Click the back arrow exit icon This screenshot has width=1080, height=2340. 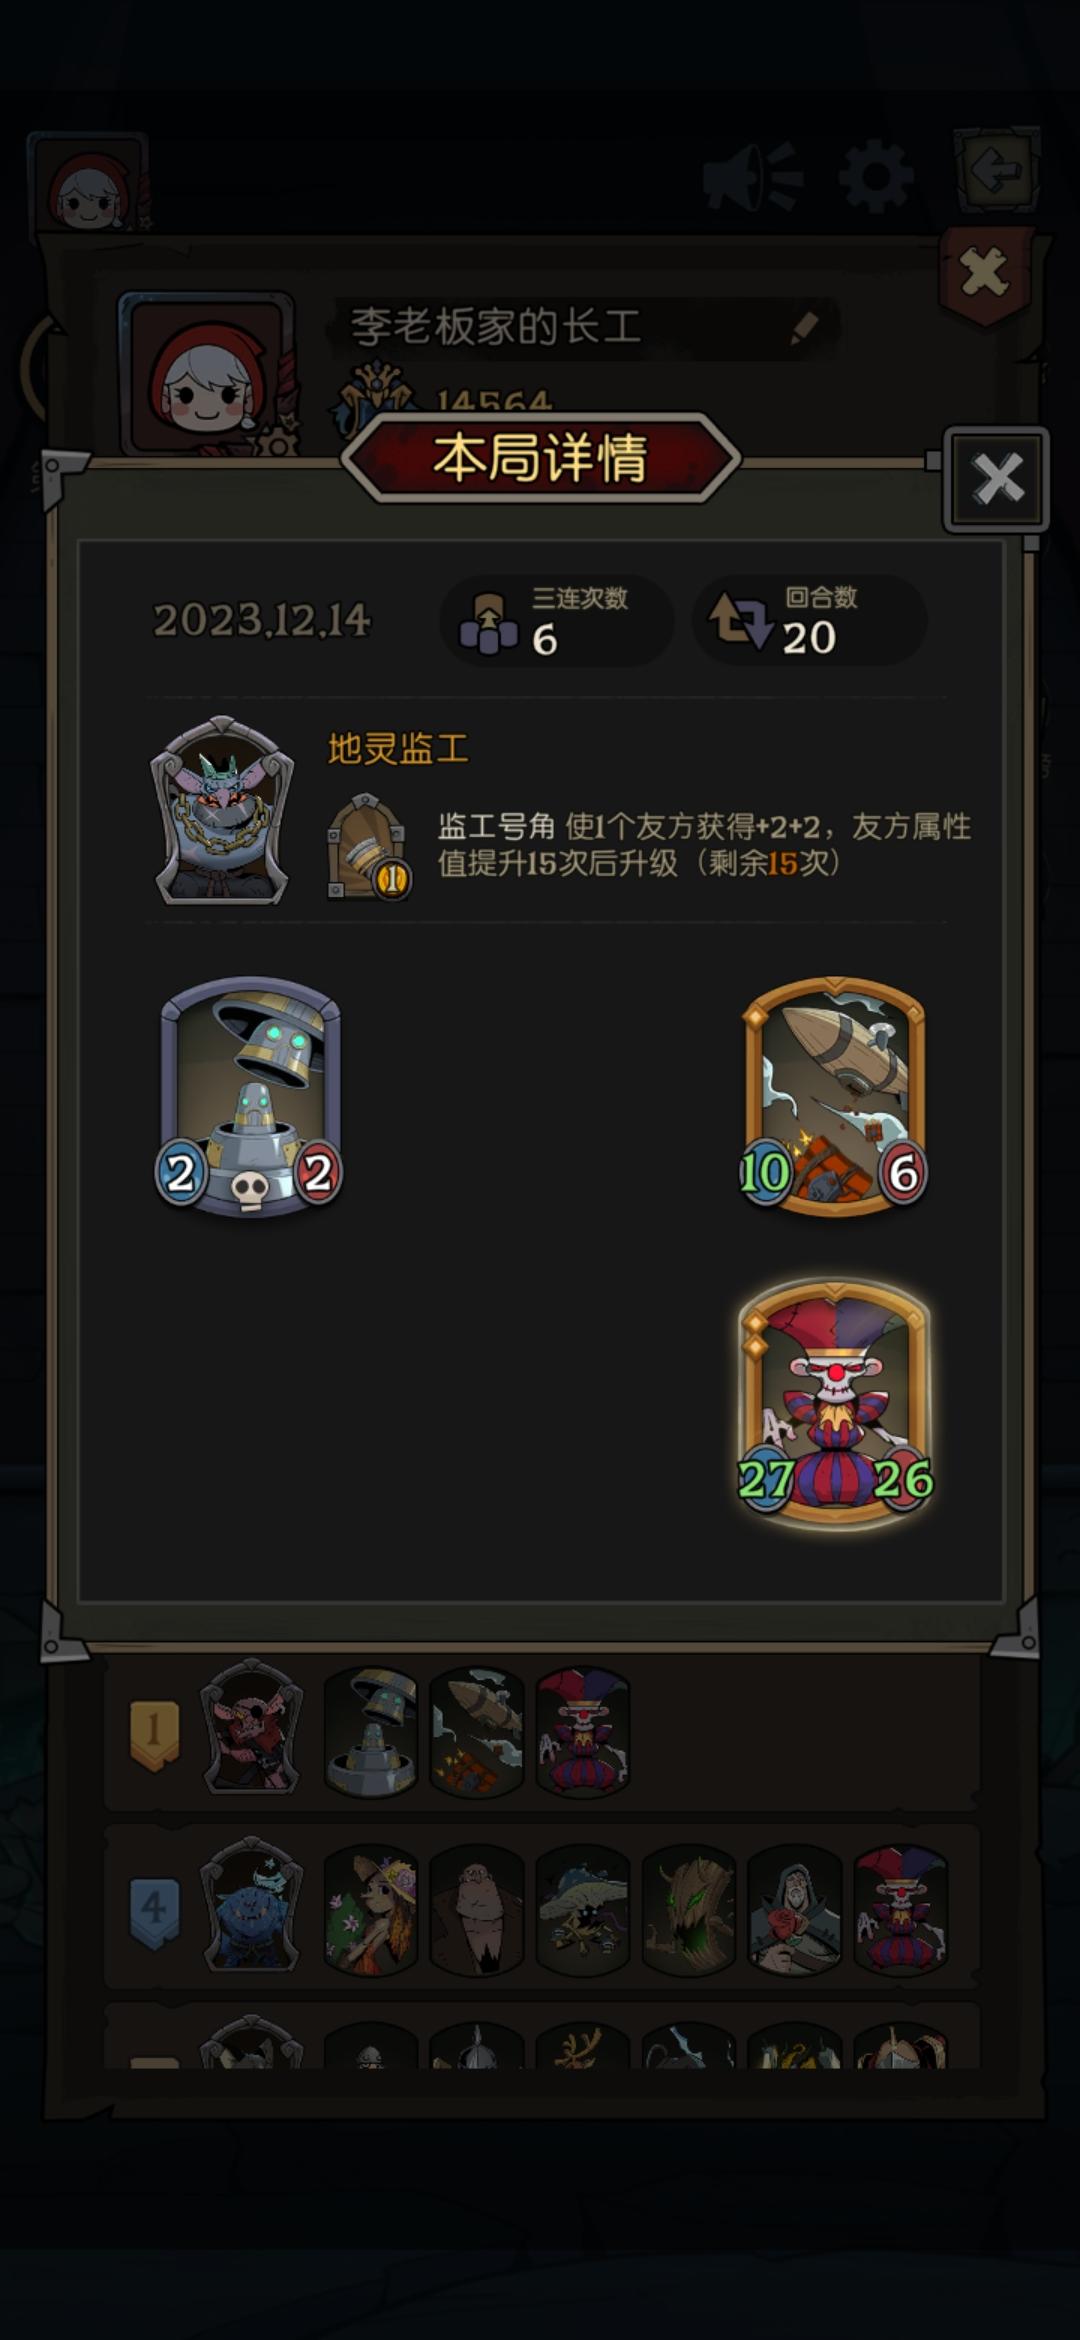coord(996,170)
